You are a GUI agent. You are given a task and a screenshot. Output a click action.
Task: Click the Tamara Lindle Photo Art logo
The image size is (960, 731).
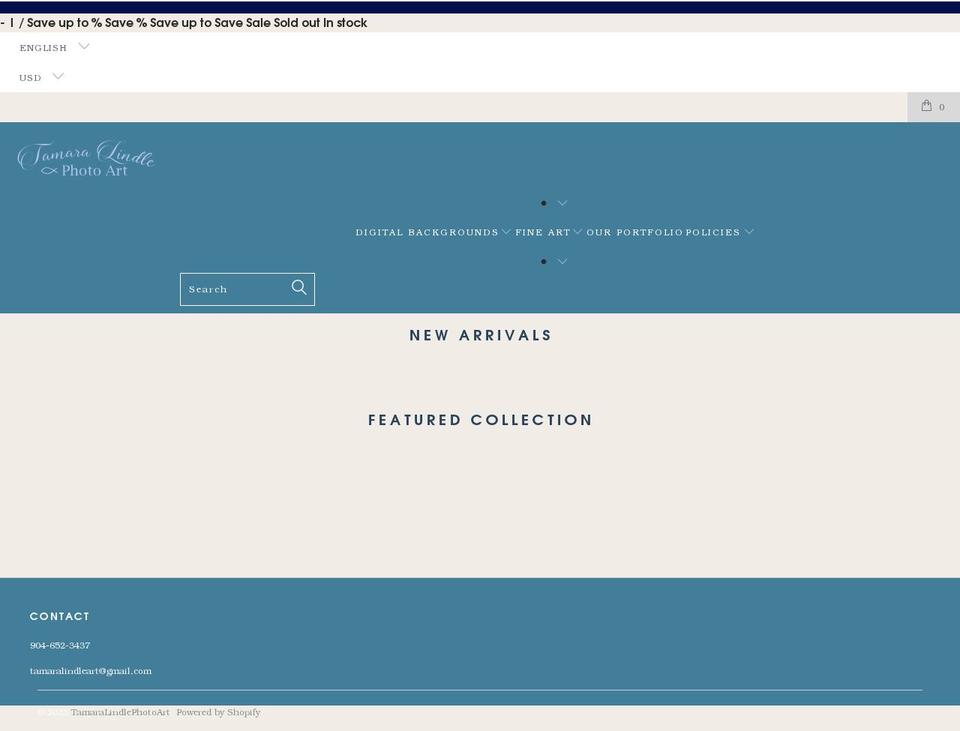pyautogui.click(x=86, y=159)
